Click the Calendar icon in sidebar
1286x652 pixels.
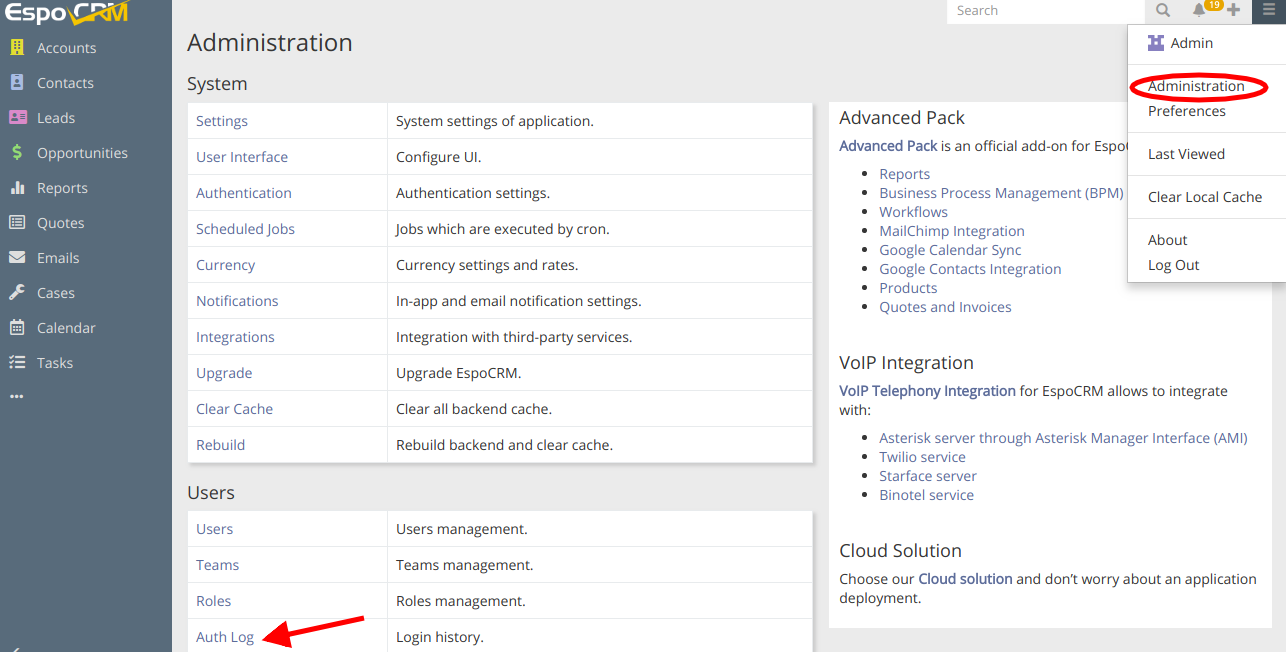pos(17,327)
